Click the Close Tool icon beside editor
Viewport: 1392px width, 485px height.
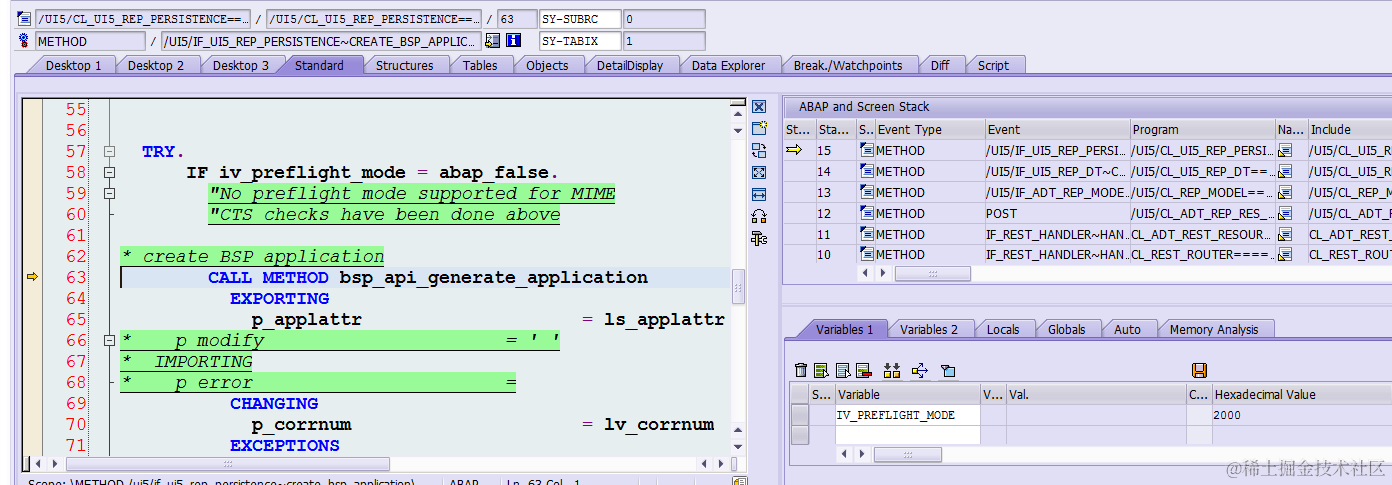point(759,106)
